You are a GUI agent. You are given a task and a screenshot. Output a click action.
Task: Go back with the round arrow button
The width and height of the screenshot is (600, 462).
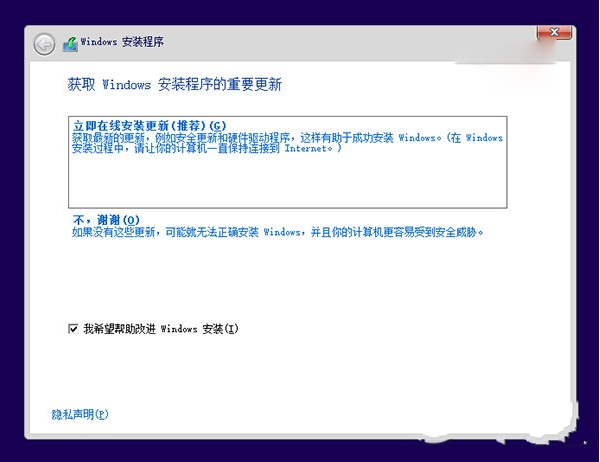coord(44,44)
